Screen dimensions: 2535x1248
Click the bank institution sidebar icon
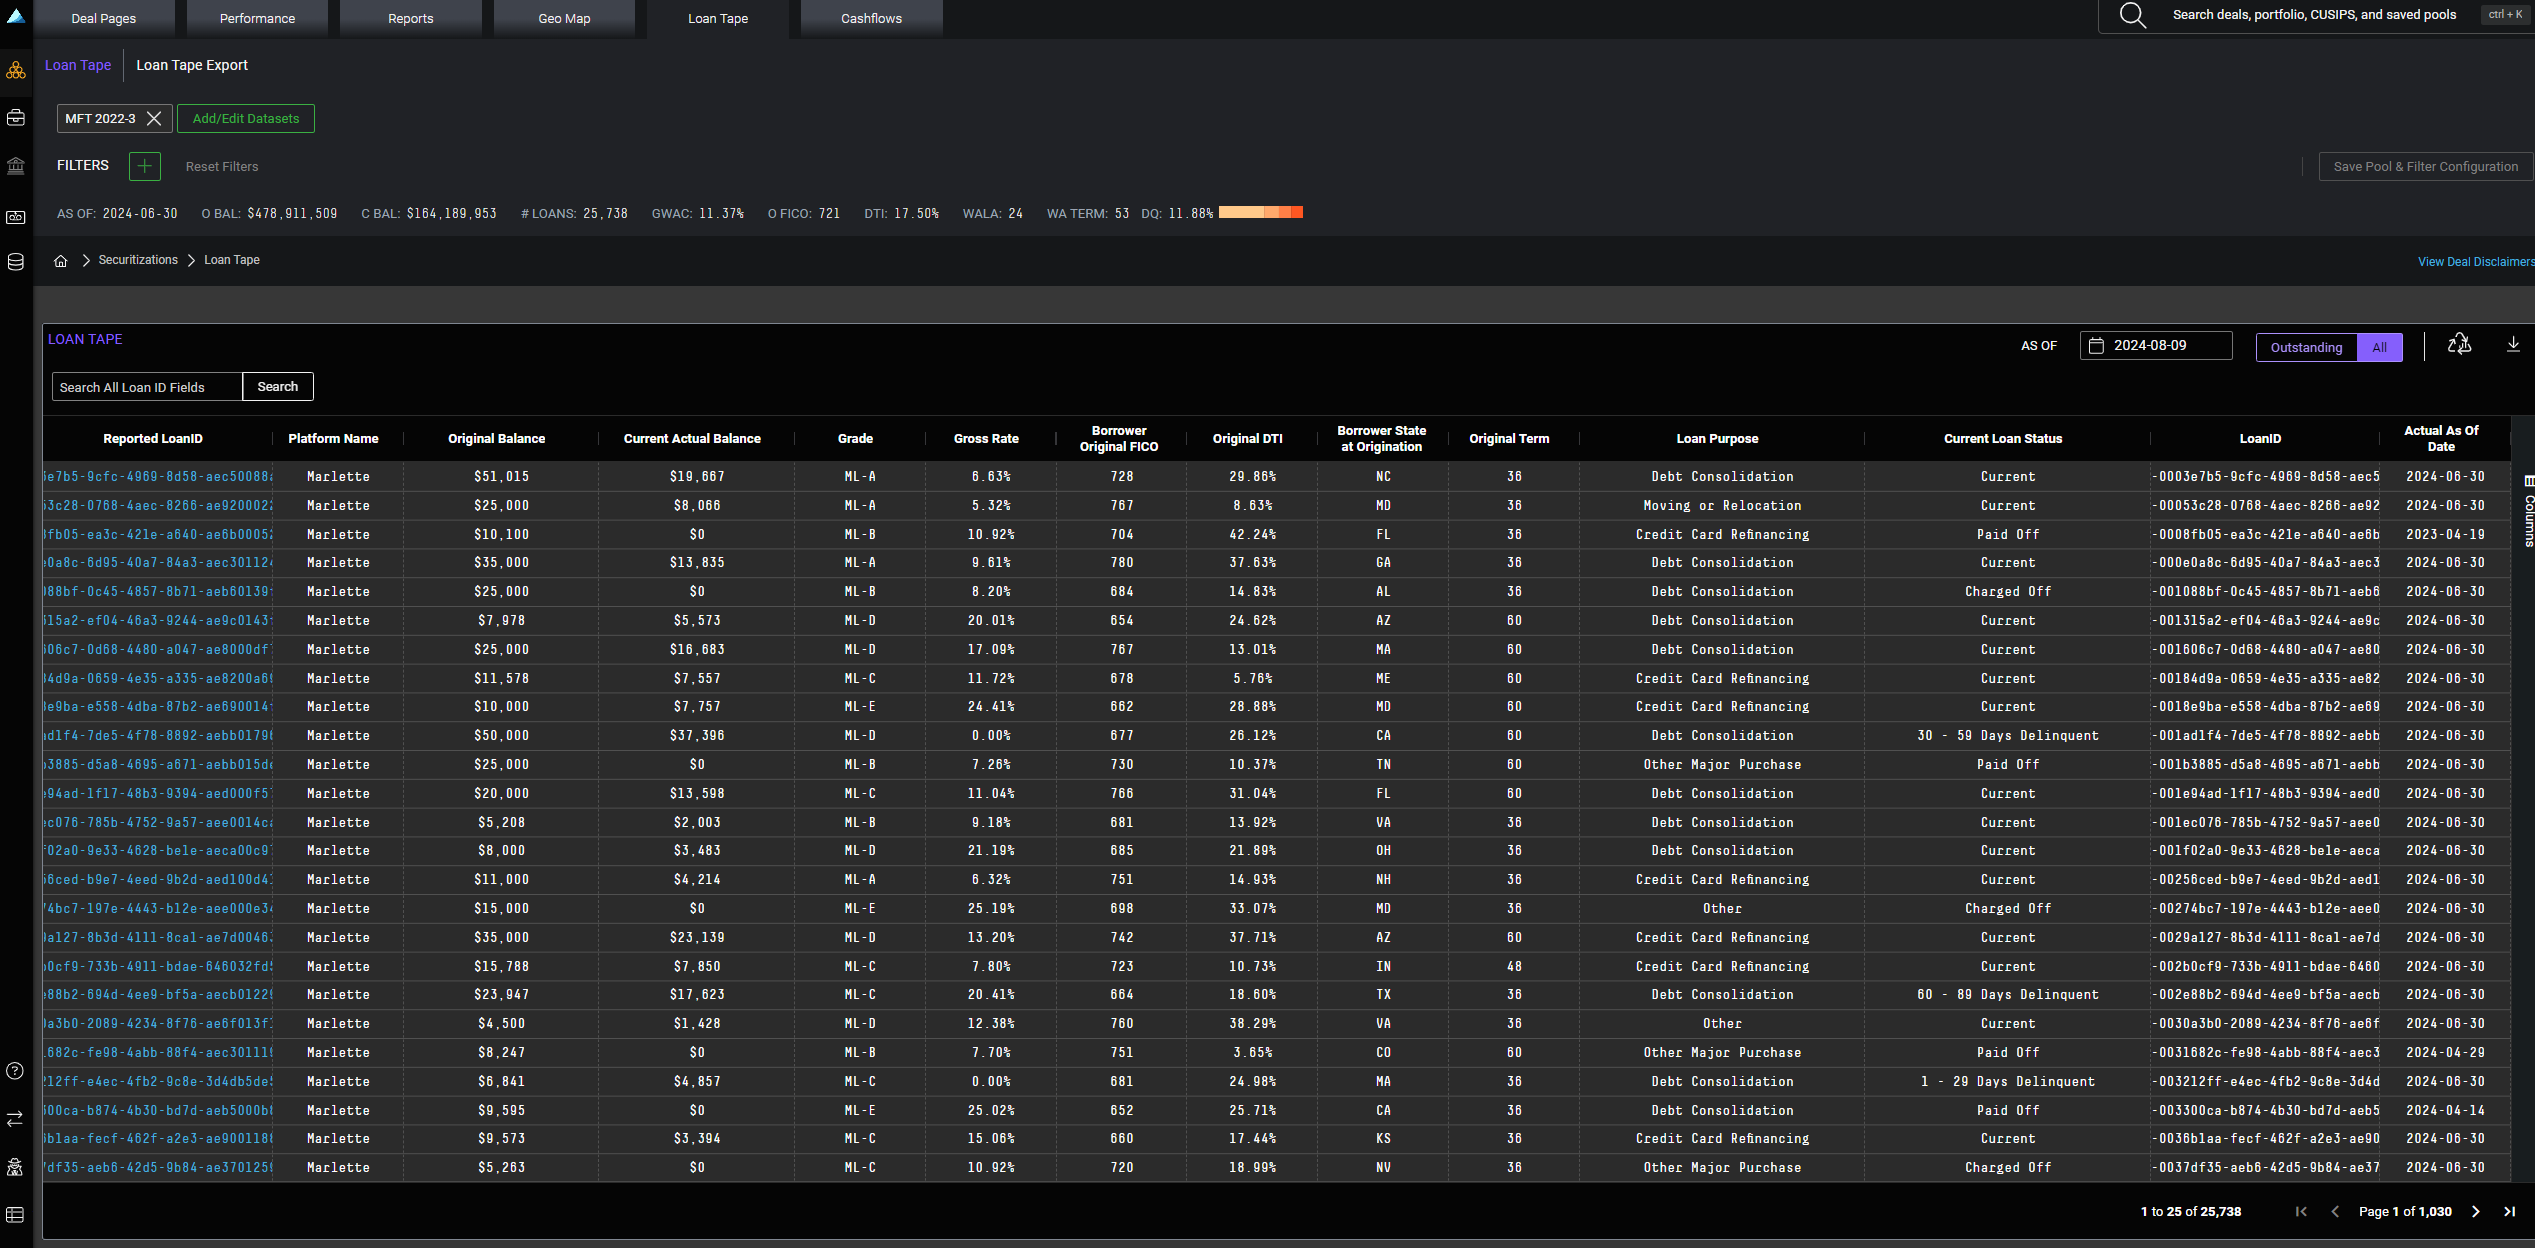click(x=15, y=166)
